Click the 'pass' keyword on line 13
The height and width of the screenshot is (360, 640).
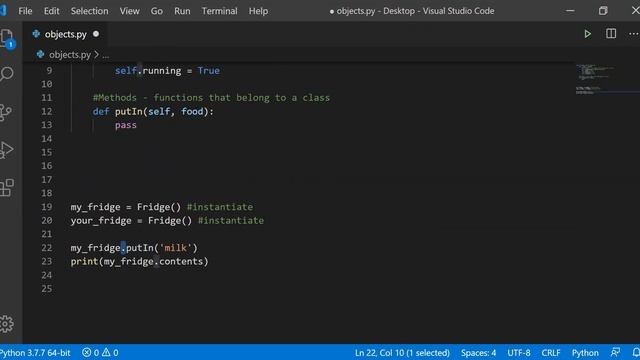(x=126, y=125)
